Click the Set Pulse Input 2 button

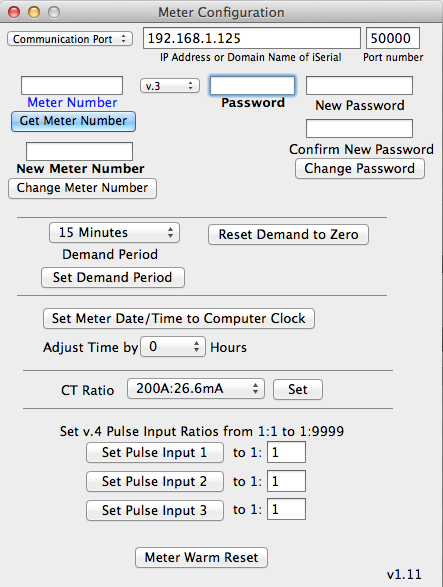(x=155, y=481)
